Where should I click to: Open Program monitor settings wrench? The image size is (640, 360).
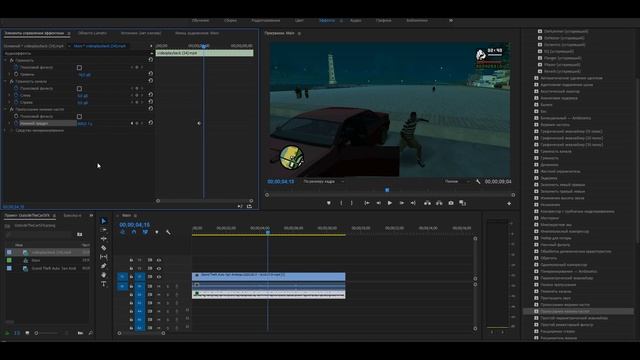(x=478, y=182)
